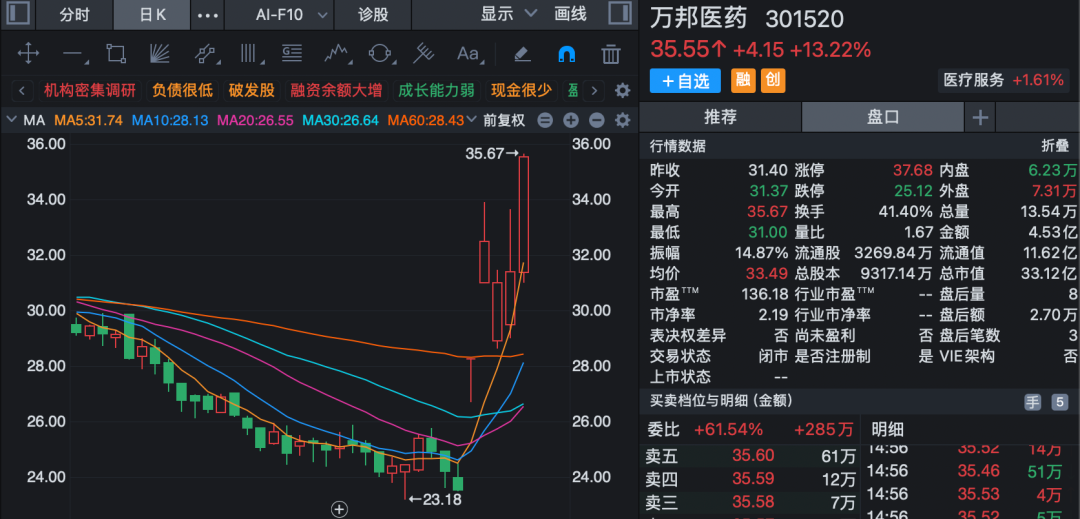Screen dimensions: 1080x519
Task: Toggle the blue magnet snap tool
Action: (566, 53)
